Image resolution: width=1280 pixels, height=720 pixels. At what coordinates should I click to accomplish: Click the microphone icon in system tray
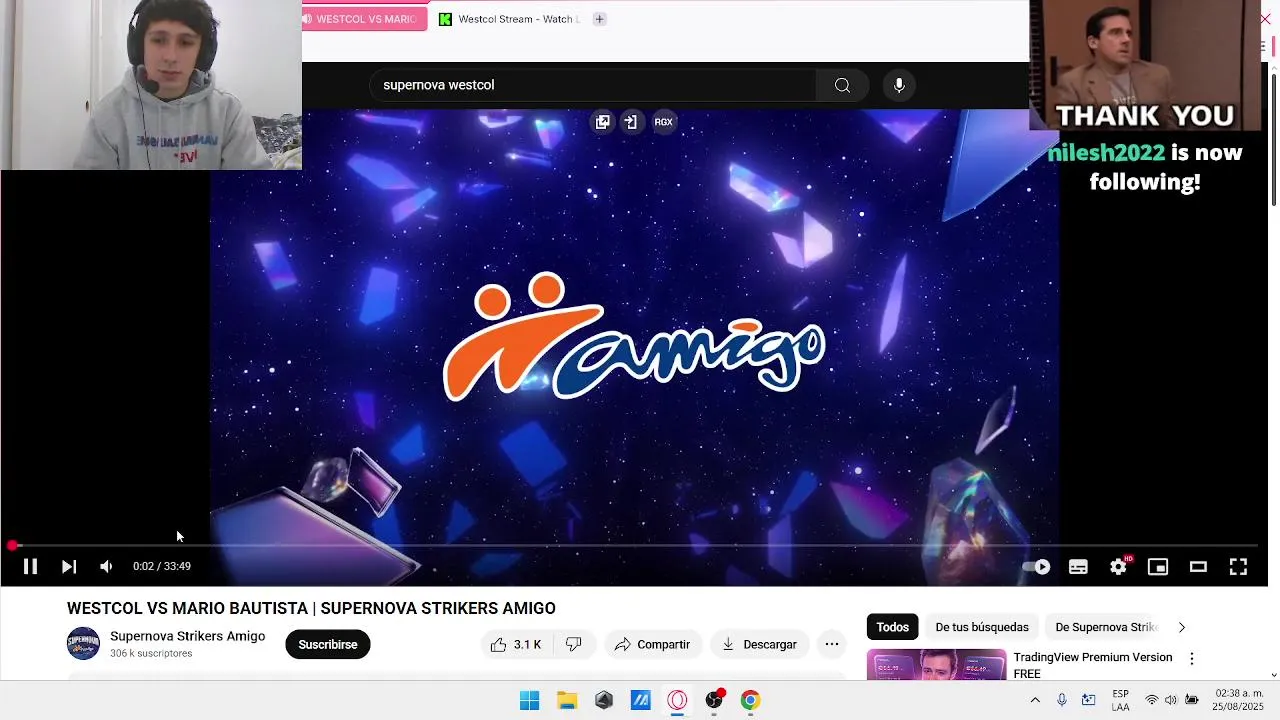click(1062, 700)
